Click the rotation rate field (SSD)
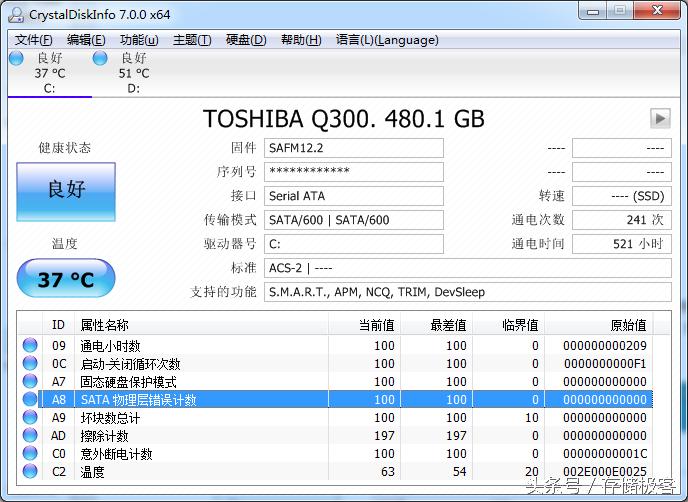The image size is (688, 502). tap(622, 196)
